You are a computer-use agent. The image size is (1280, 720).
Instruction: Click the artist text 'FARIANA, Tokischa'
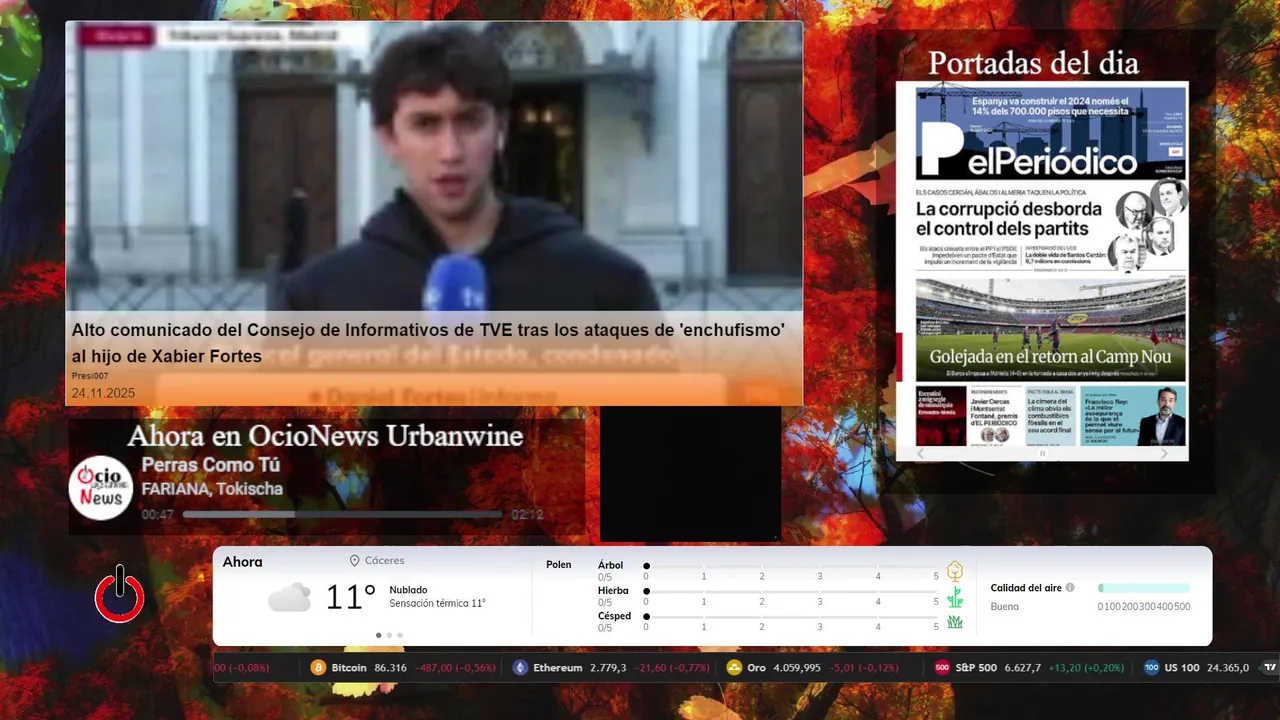pyautogui.click(x=212, y=489)
